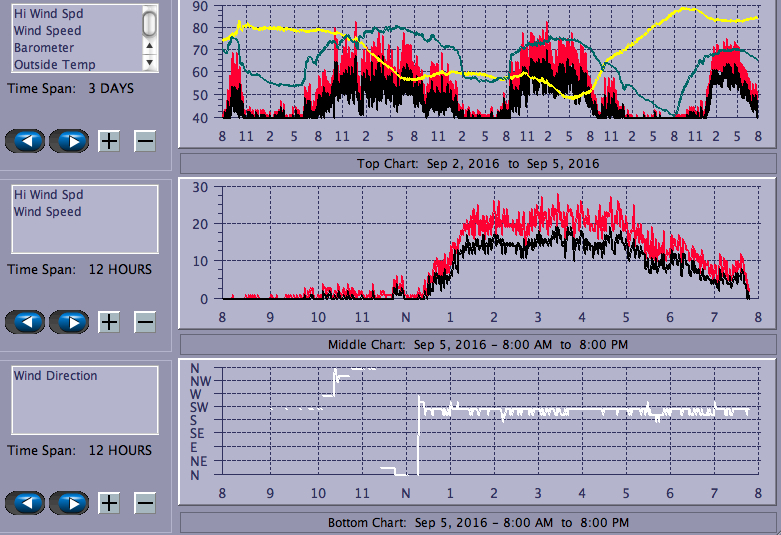Step the middle chart backward in time

tap(25, 322)
